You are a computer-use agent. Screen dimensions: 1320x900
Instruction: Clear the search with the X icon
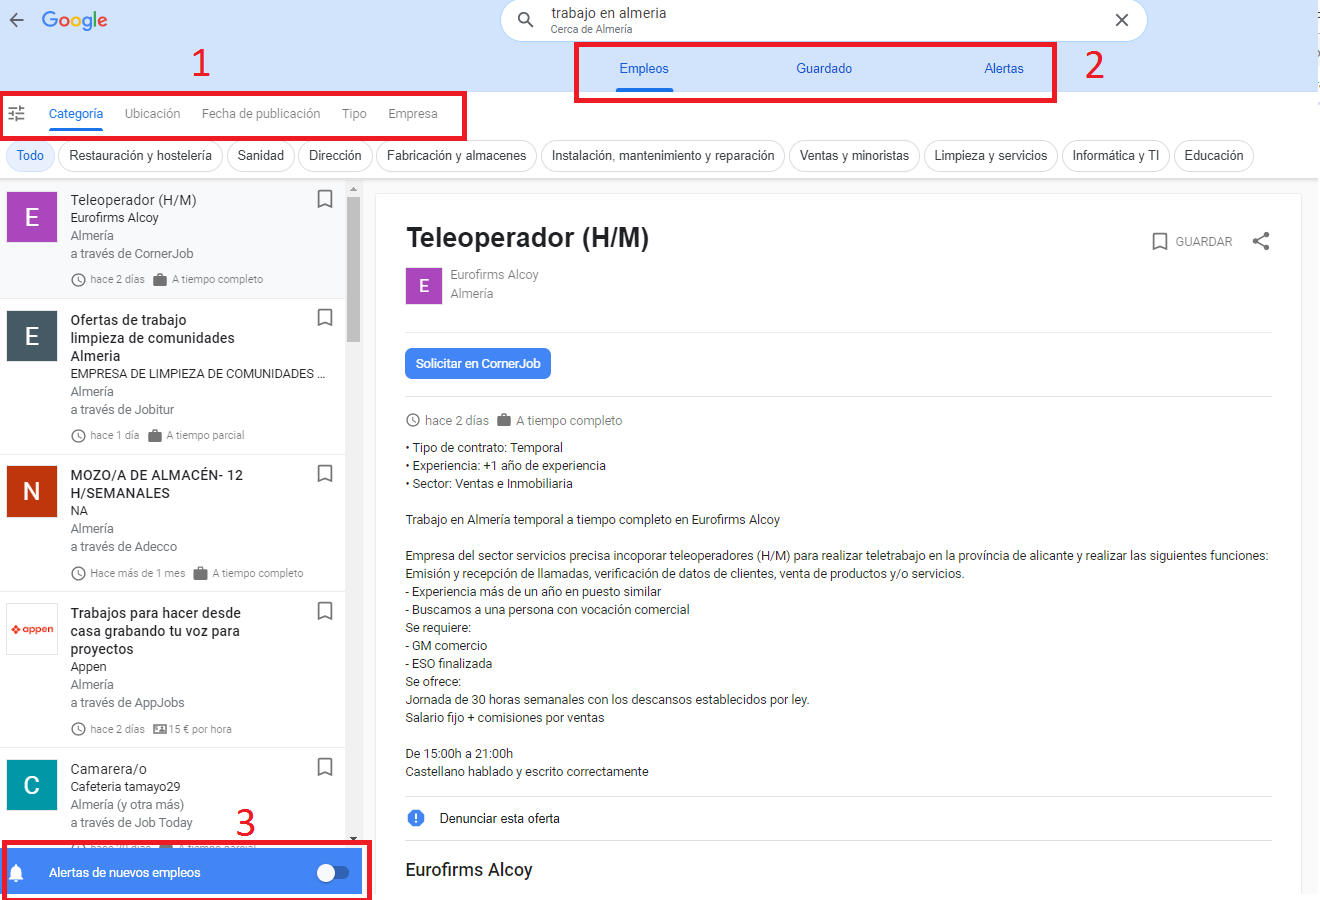[x=1122, y=20]
